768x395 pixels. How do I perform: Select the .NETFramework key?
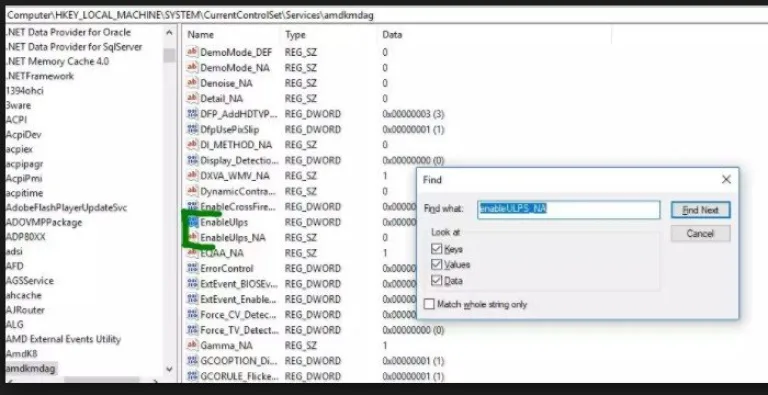[x=40, y=76]
